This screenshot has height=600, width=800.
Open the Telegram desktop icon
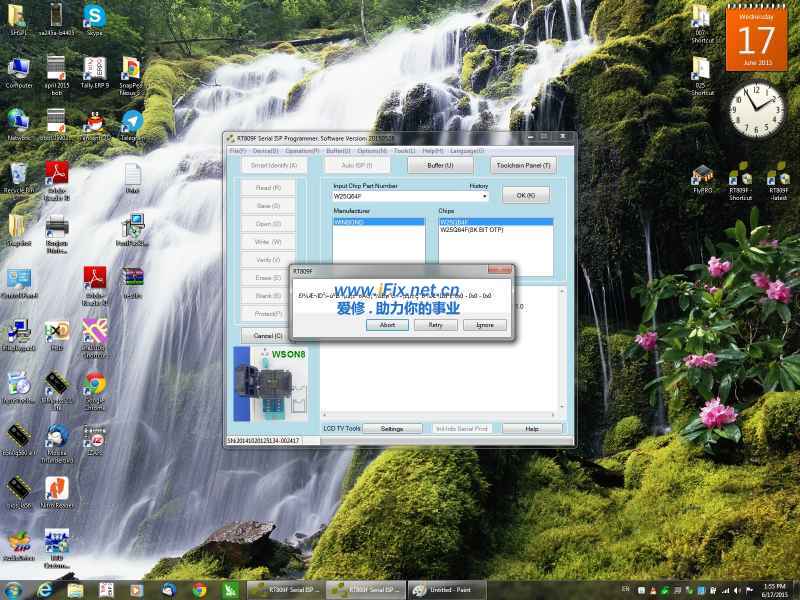132,125
